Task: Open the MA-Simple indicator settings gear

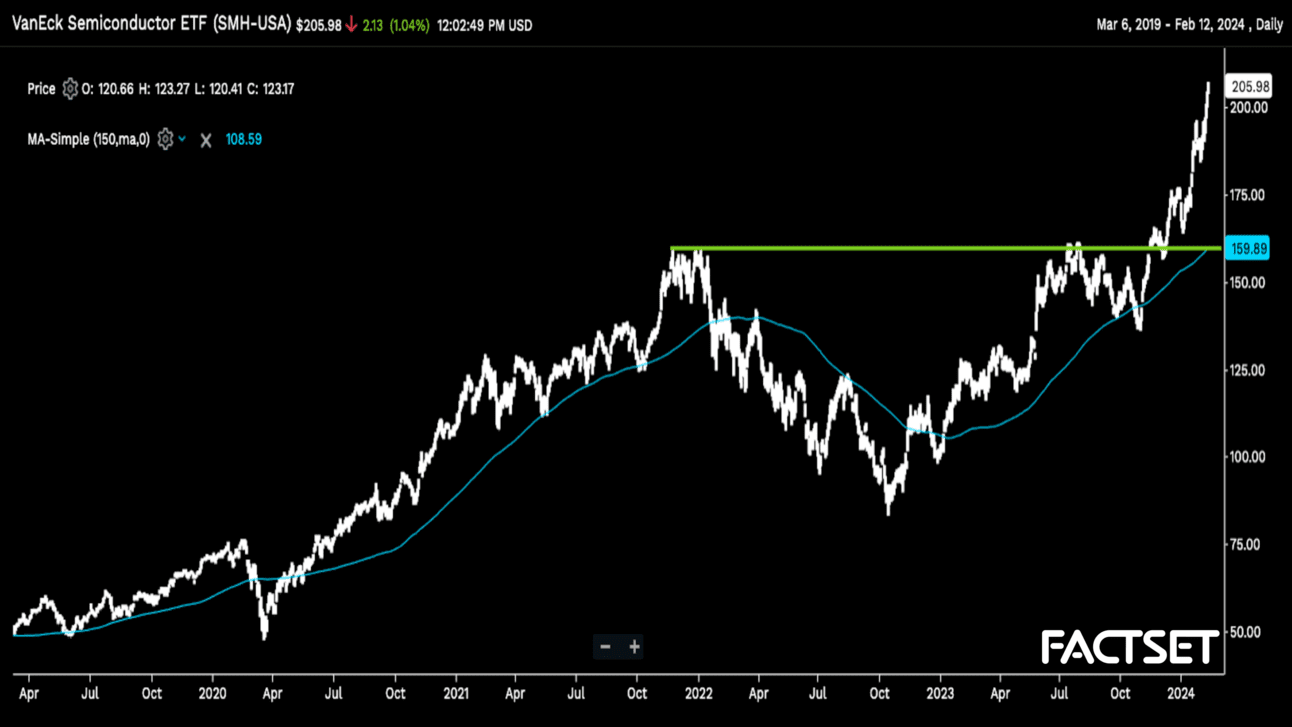Action: tap(165, 139)
